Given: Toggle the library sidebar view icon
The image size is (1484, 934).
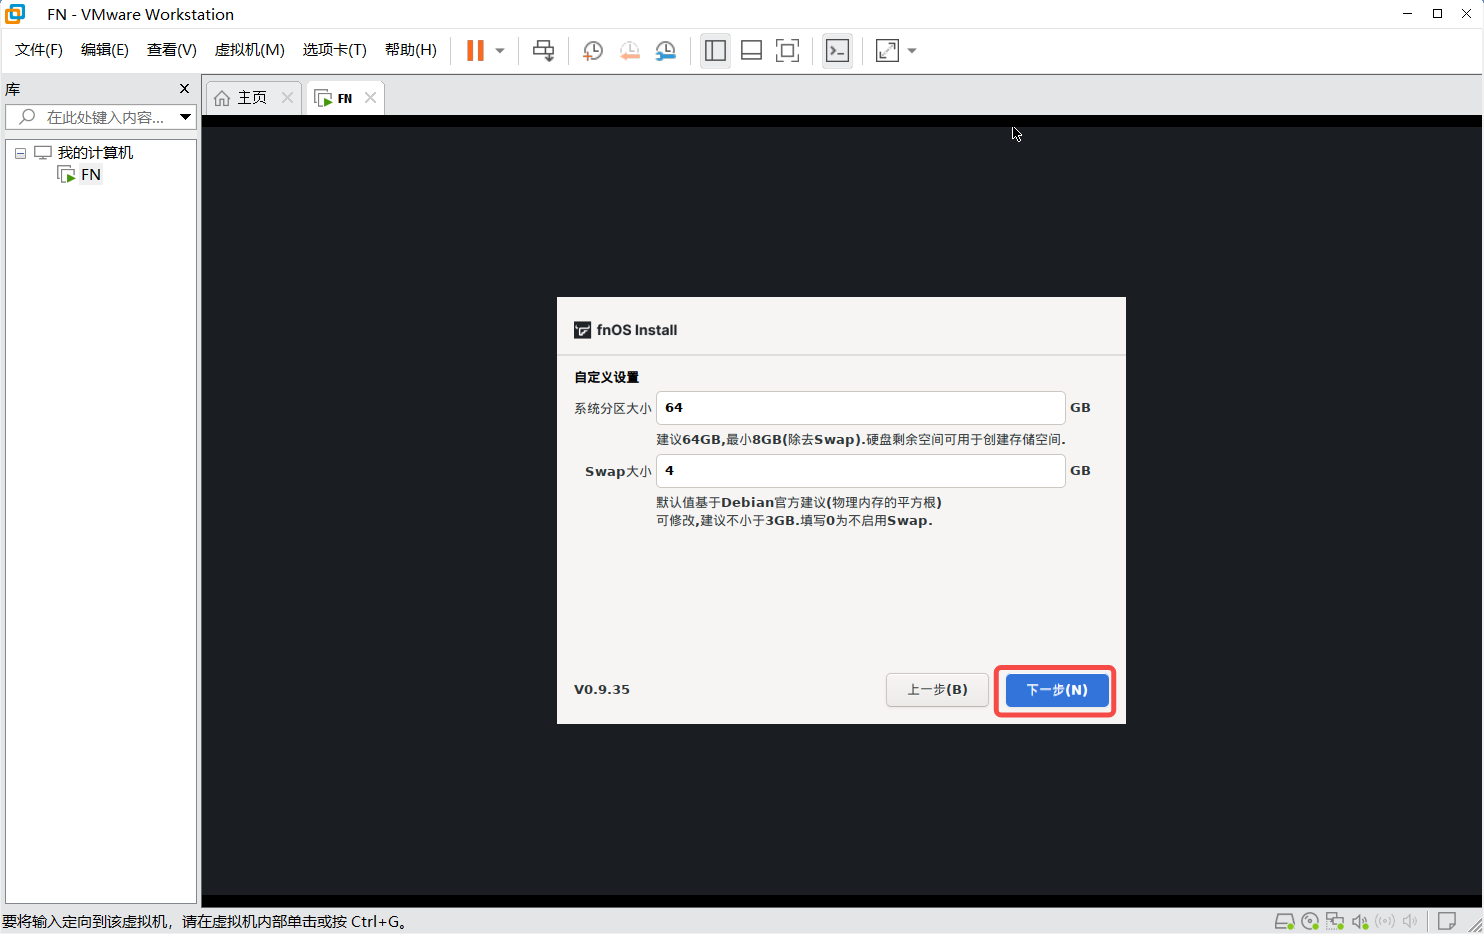Looking at the screenshot, I should coord(715,50).
